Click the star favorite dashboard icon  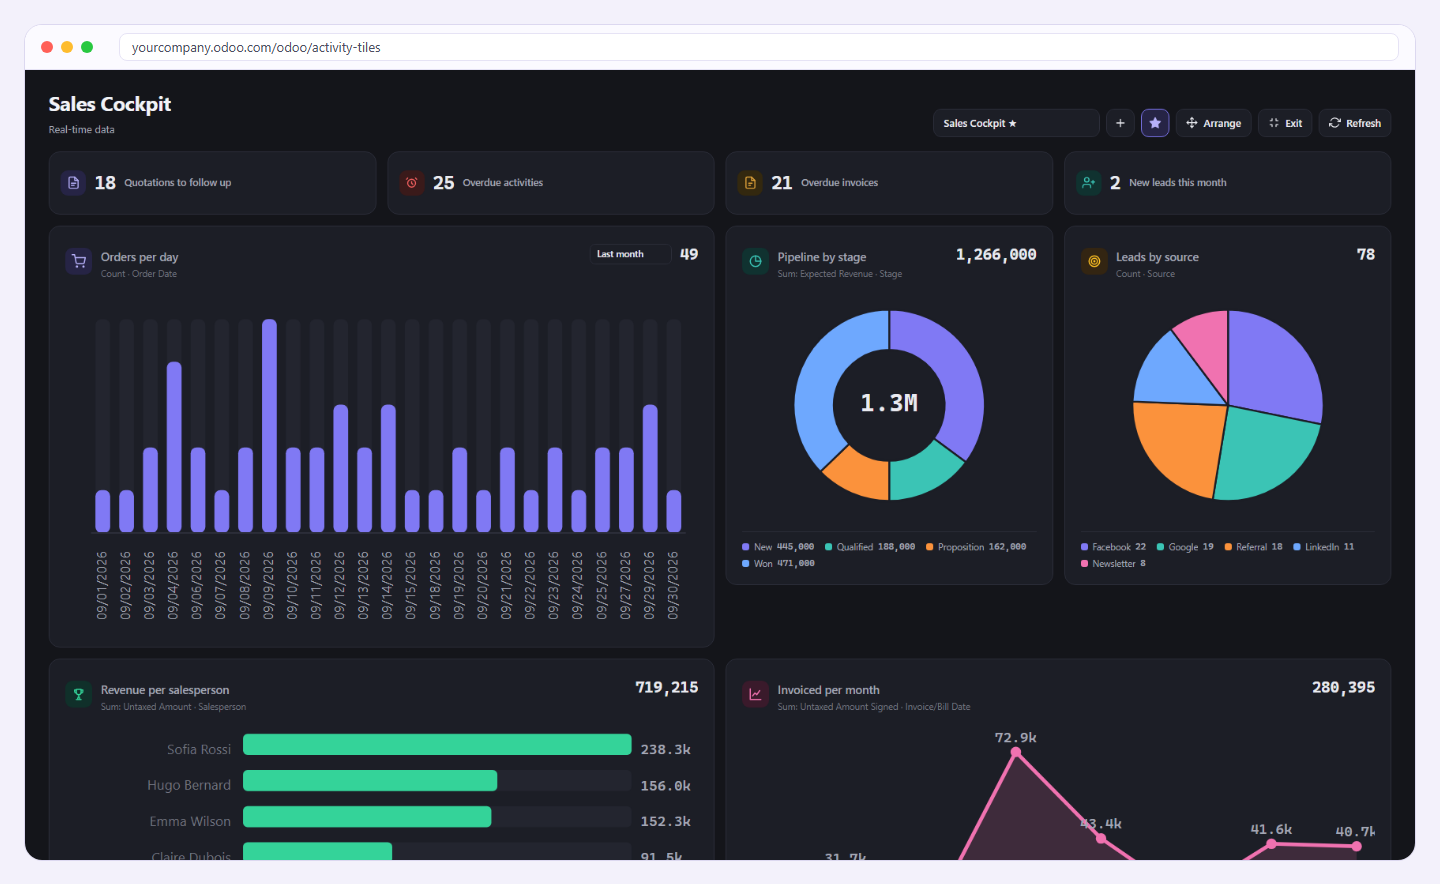click(1155, 123)
